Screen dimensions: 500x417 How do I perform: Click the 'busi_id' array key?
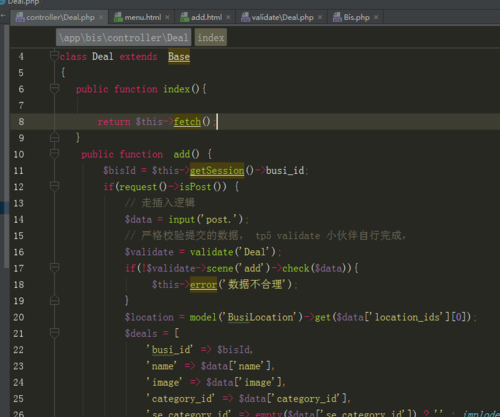click(171, 350)
